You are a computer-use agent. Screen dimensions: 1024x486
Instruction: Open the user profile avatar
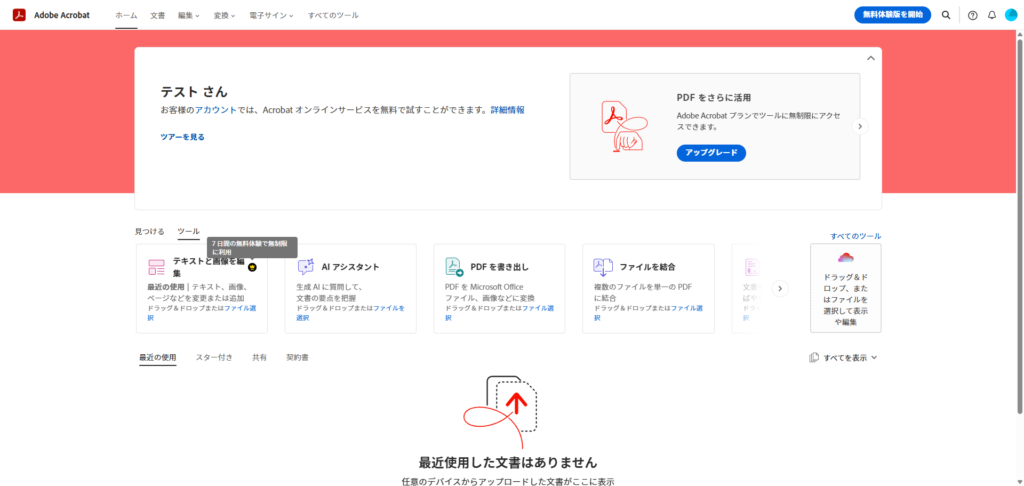[1011, 15]
